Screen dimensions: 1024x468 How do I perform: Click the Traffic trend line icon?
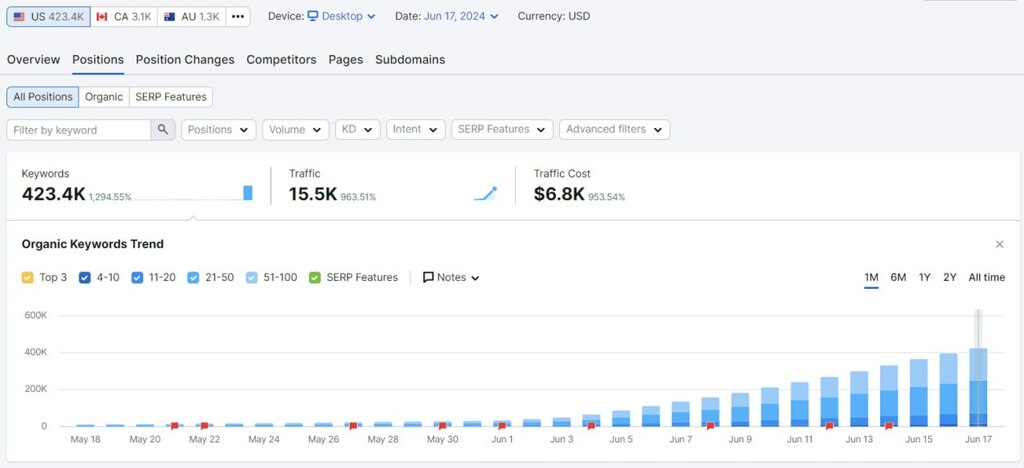coord(485,193)
